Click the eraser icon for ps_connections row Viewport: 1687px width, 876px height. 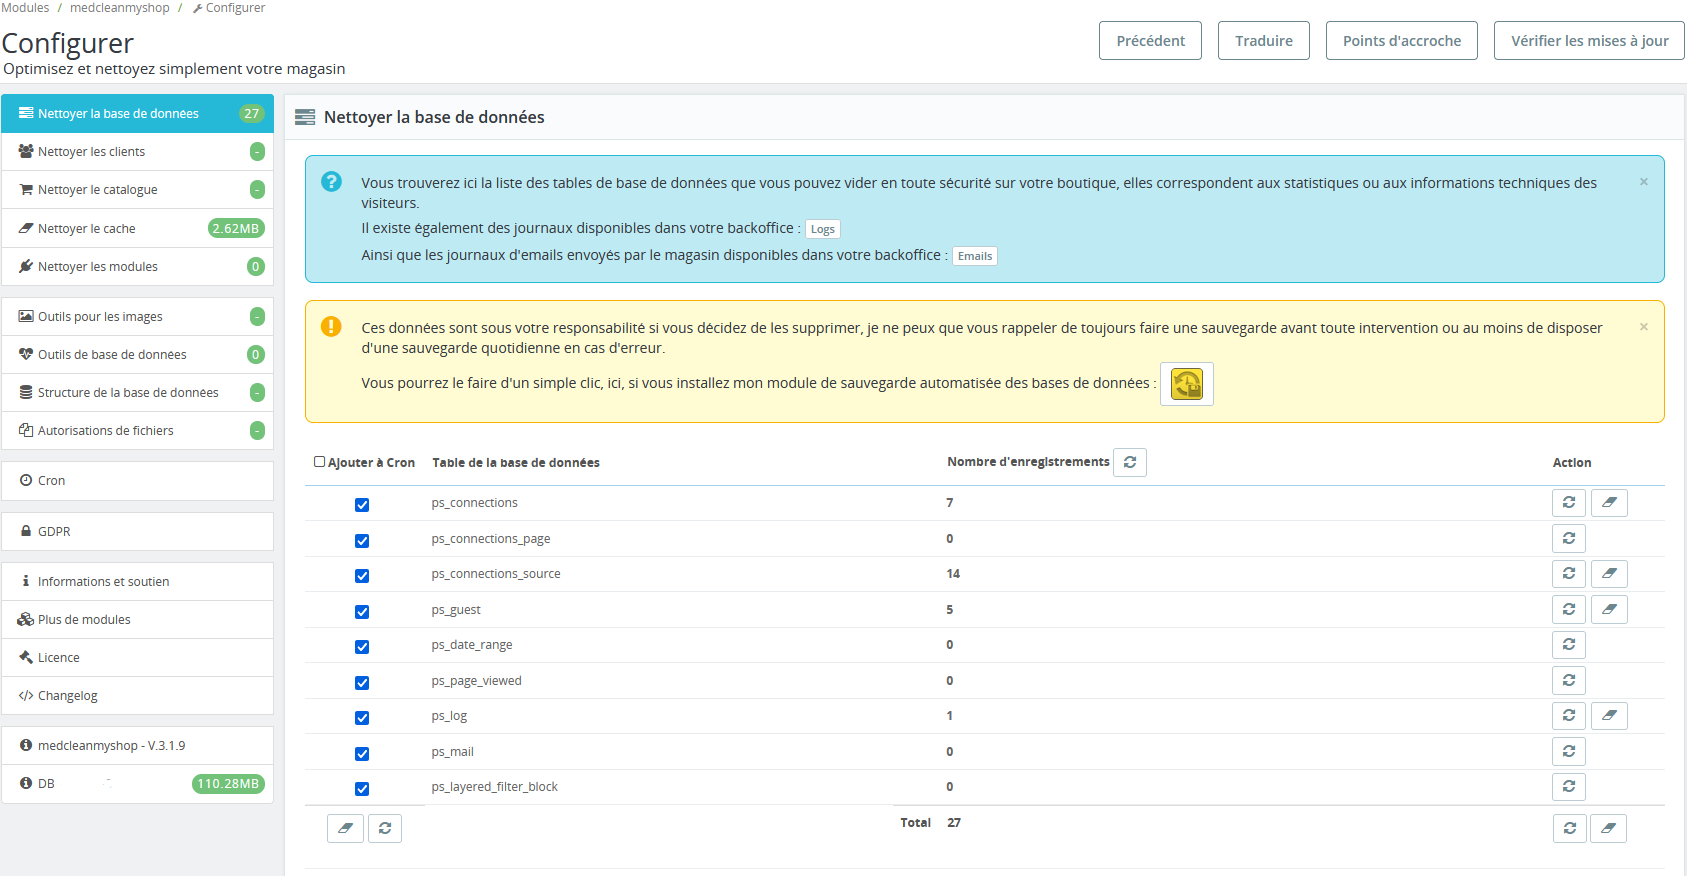coord(1609,503)
